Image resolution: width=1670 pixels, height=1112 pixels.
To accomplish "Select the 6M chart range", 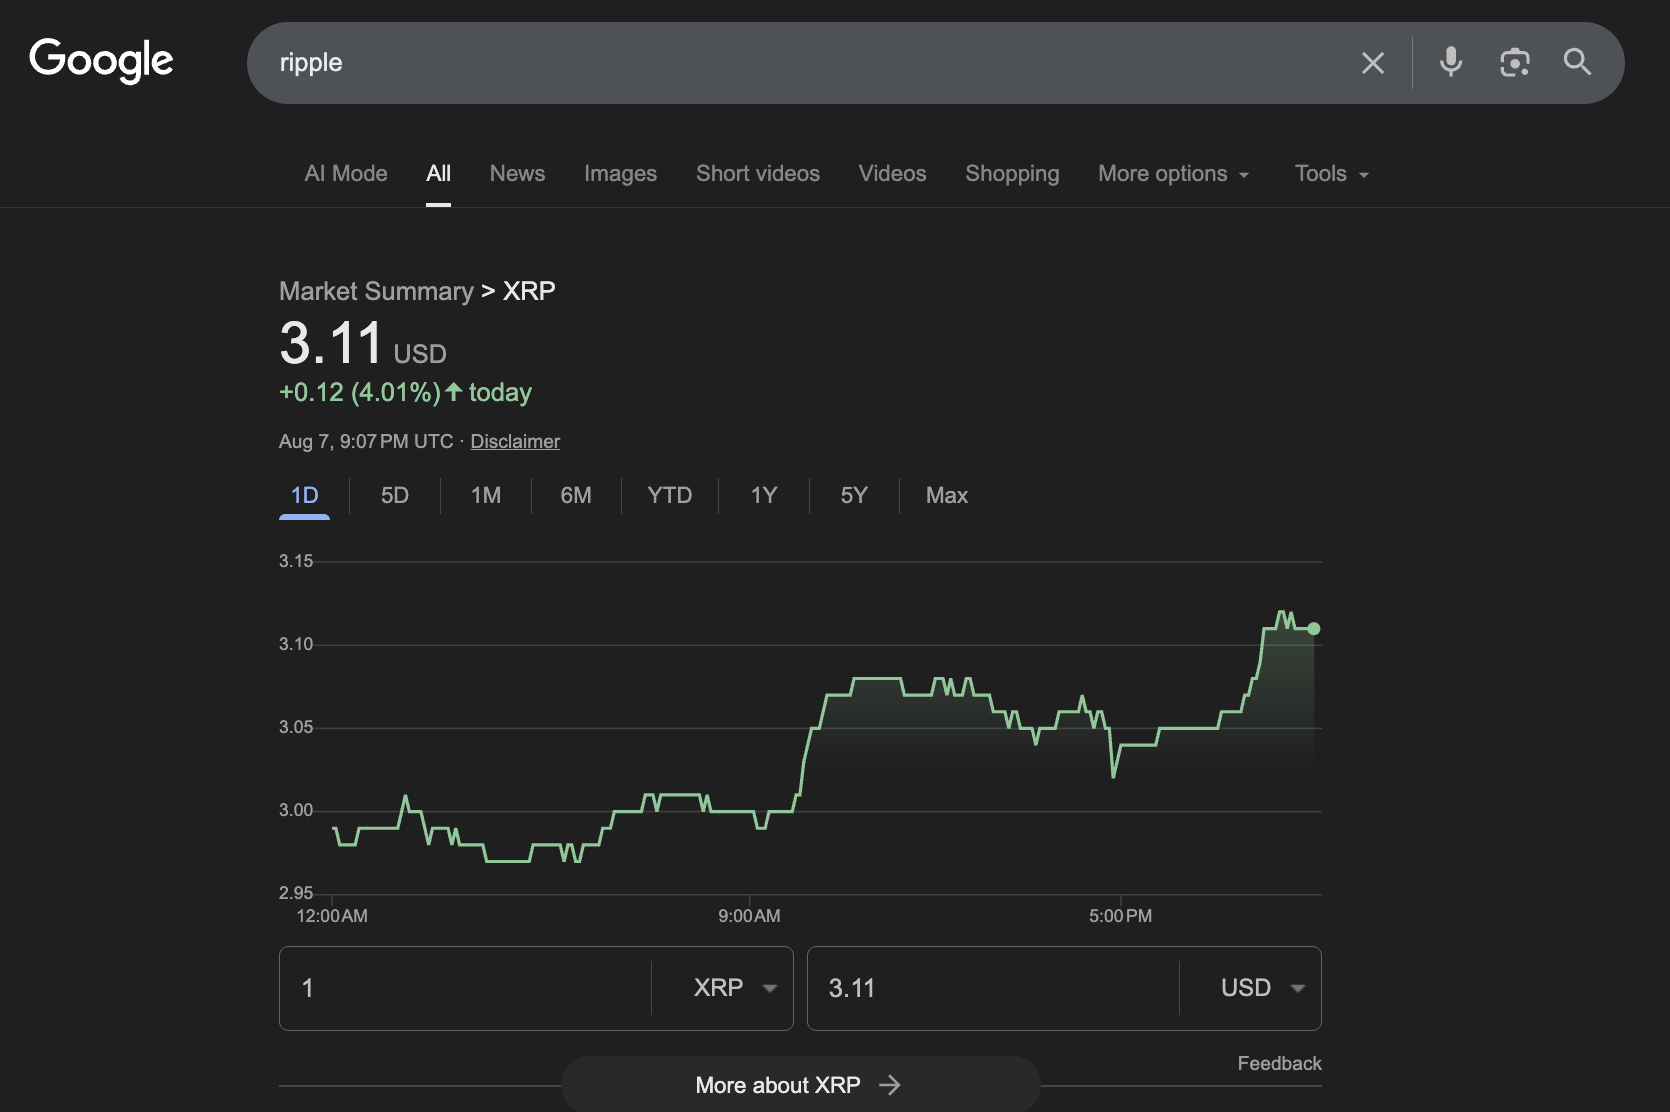I will (576, 496).
